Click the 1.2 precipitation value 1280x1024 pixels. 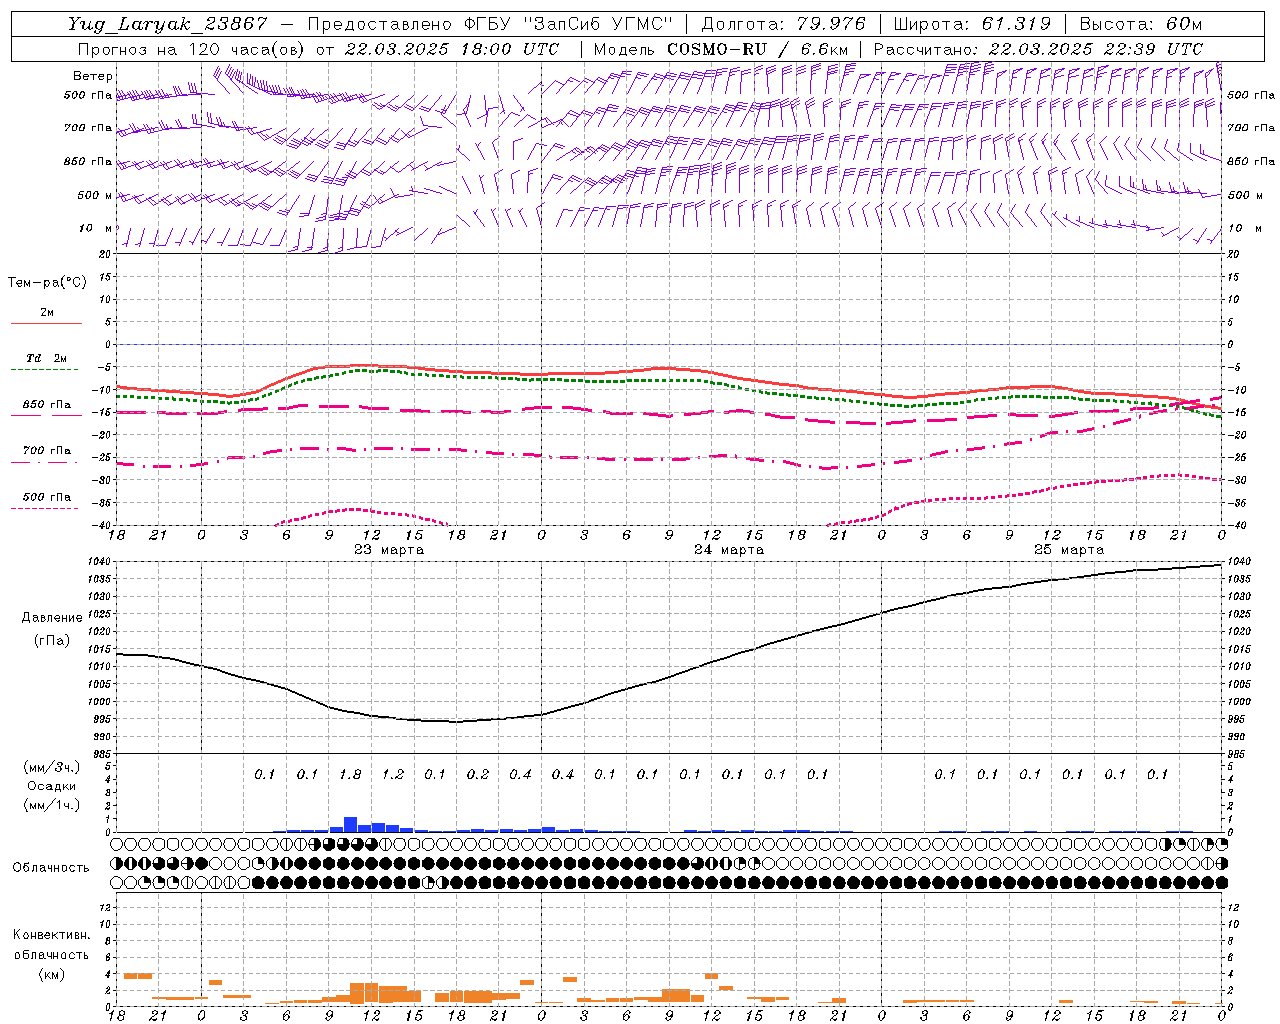pyautogui.click(x=393, y=774)
